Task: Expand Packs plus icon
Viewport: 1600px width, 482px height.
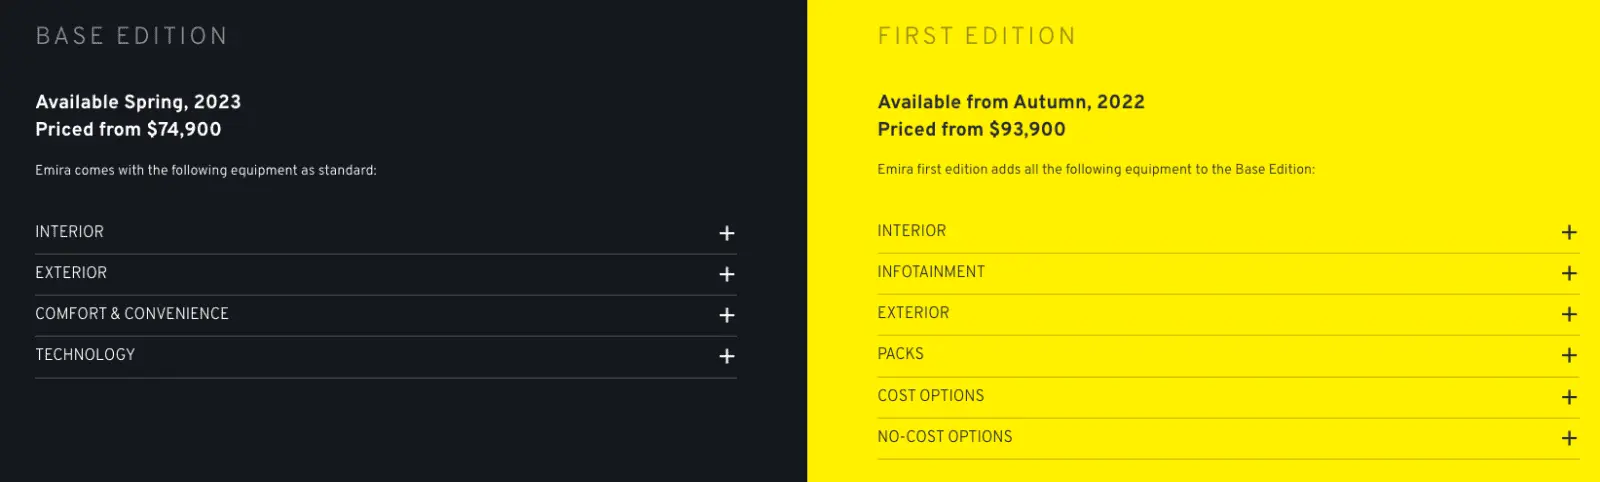Action: pos(1569,355)
